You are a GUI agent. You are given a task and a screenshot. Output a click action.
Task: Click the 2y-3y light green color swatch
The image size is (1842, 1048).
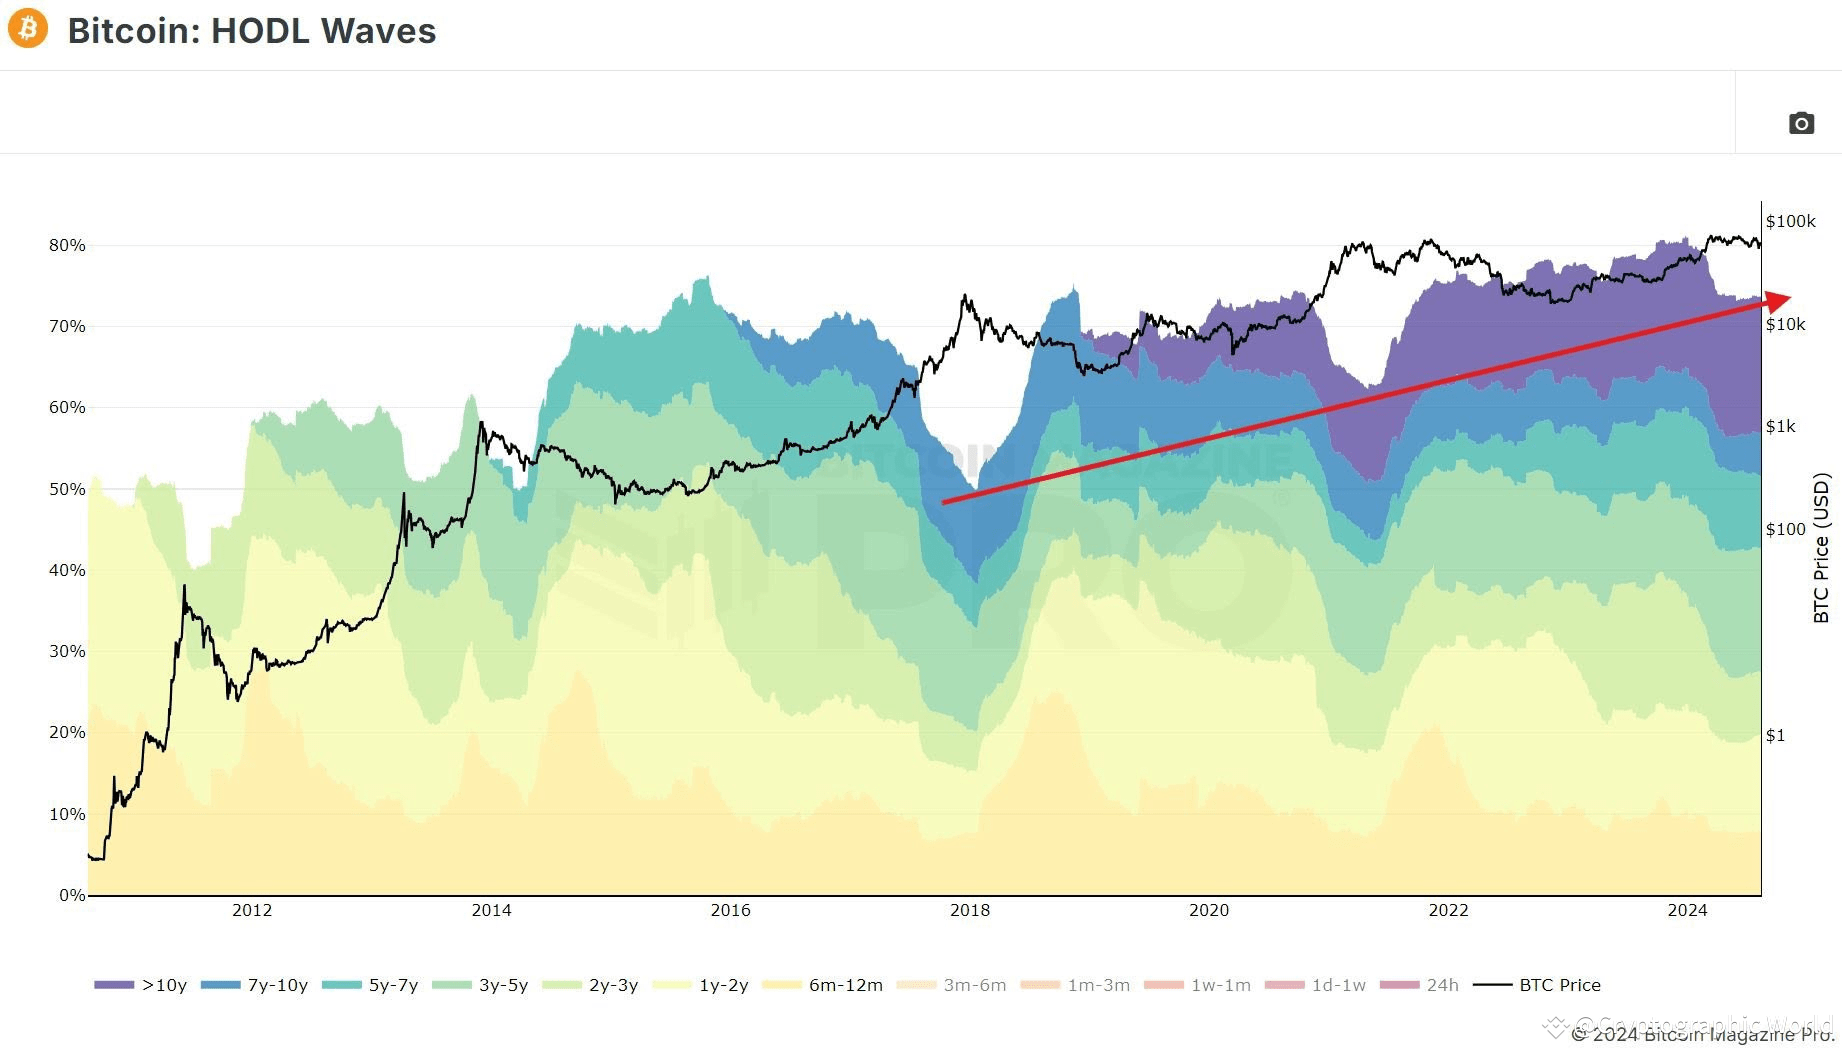562,985
